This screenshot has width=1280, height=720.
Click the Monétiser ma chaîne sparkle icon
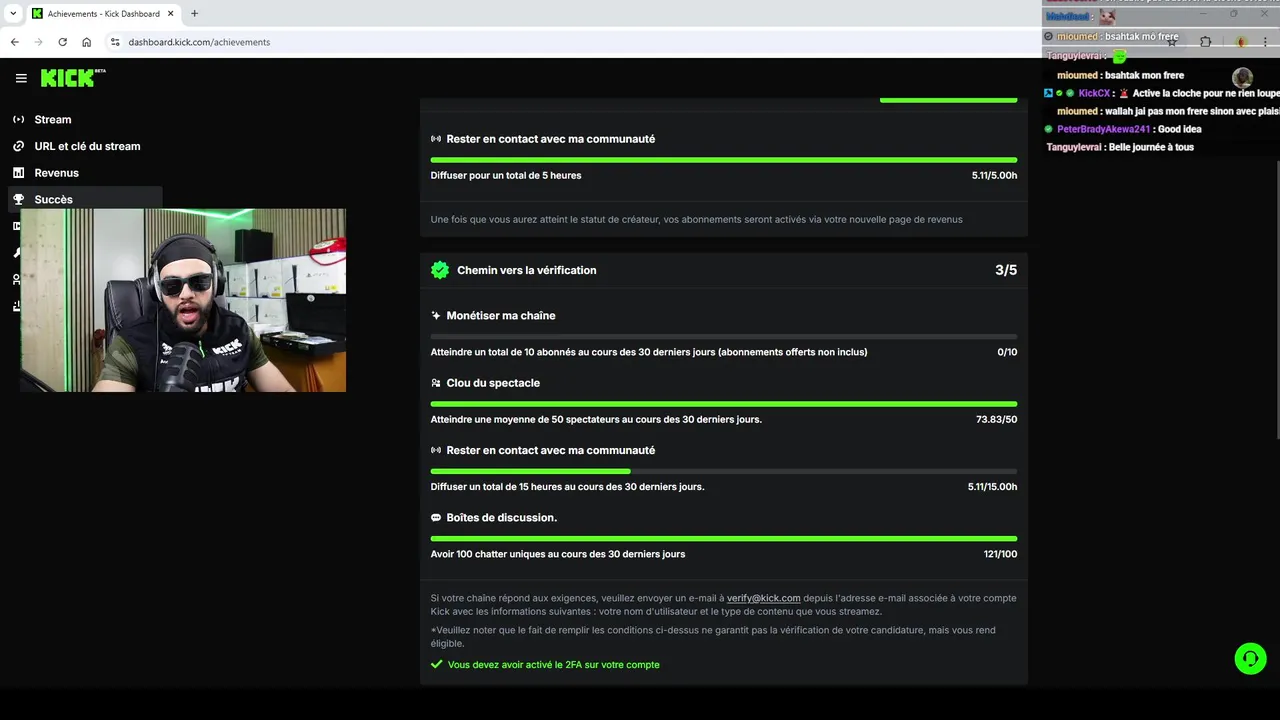pyautogui.click(x=436, y=315)
